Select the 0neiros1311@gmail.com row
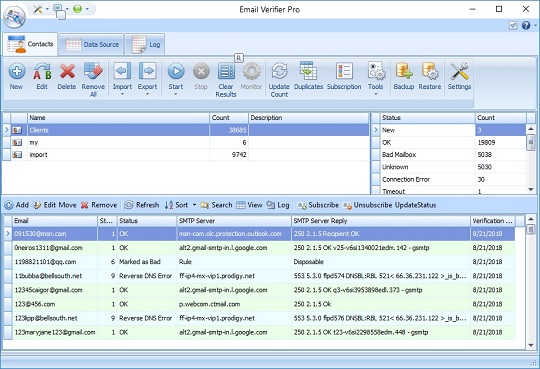Viewport: 540px width, 369px height. pyautogui.click(x=260, y=248)
